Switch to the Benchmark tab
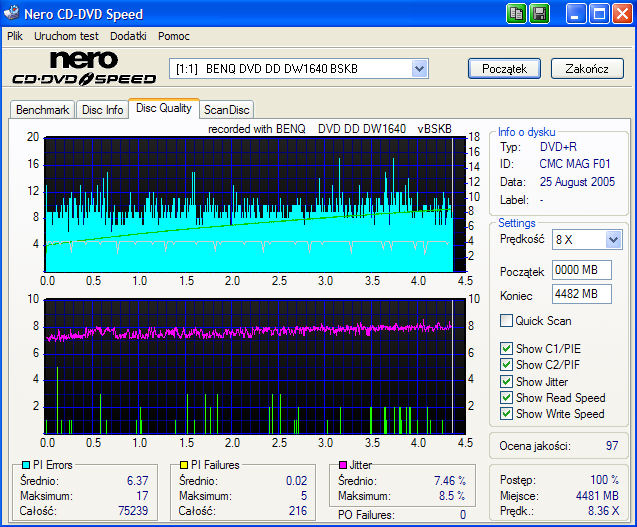637x527 pixels. [x=42, y=110]
